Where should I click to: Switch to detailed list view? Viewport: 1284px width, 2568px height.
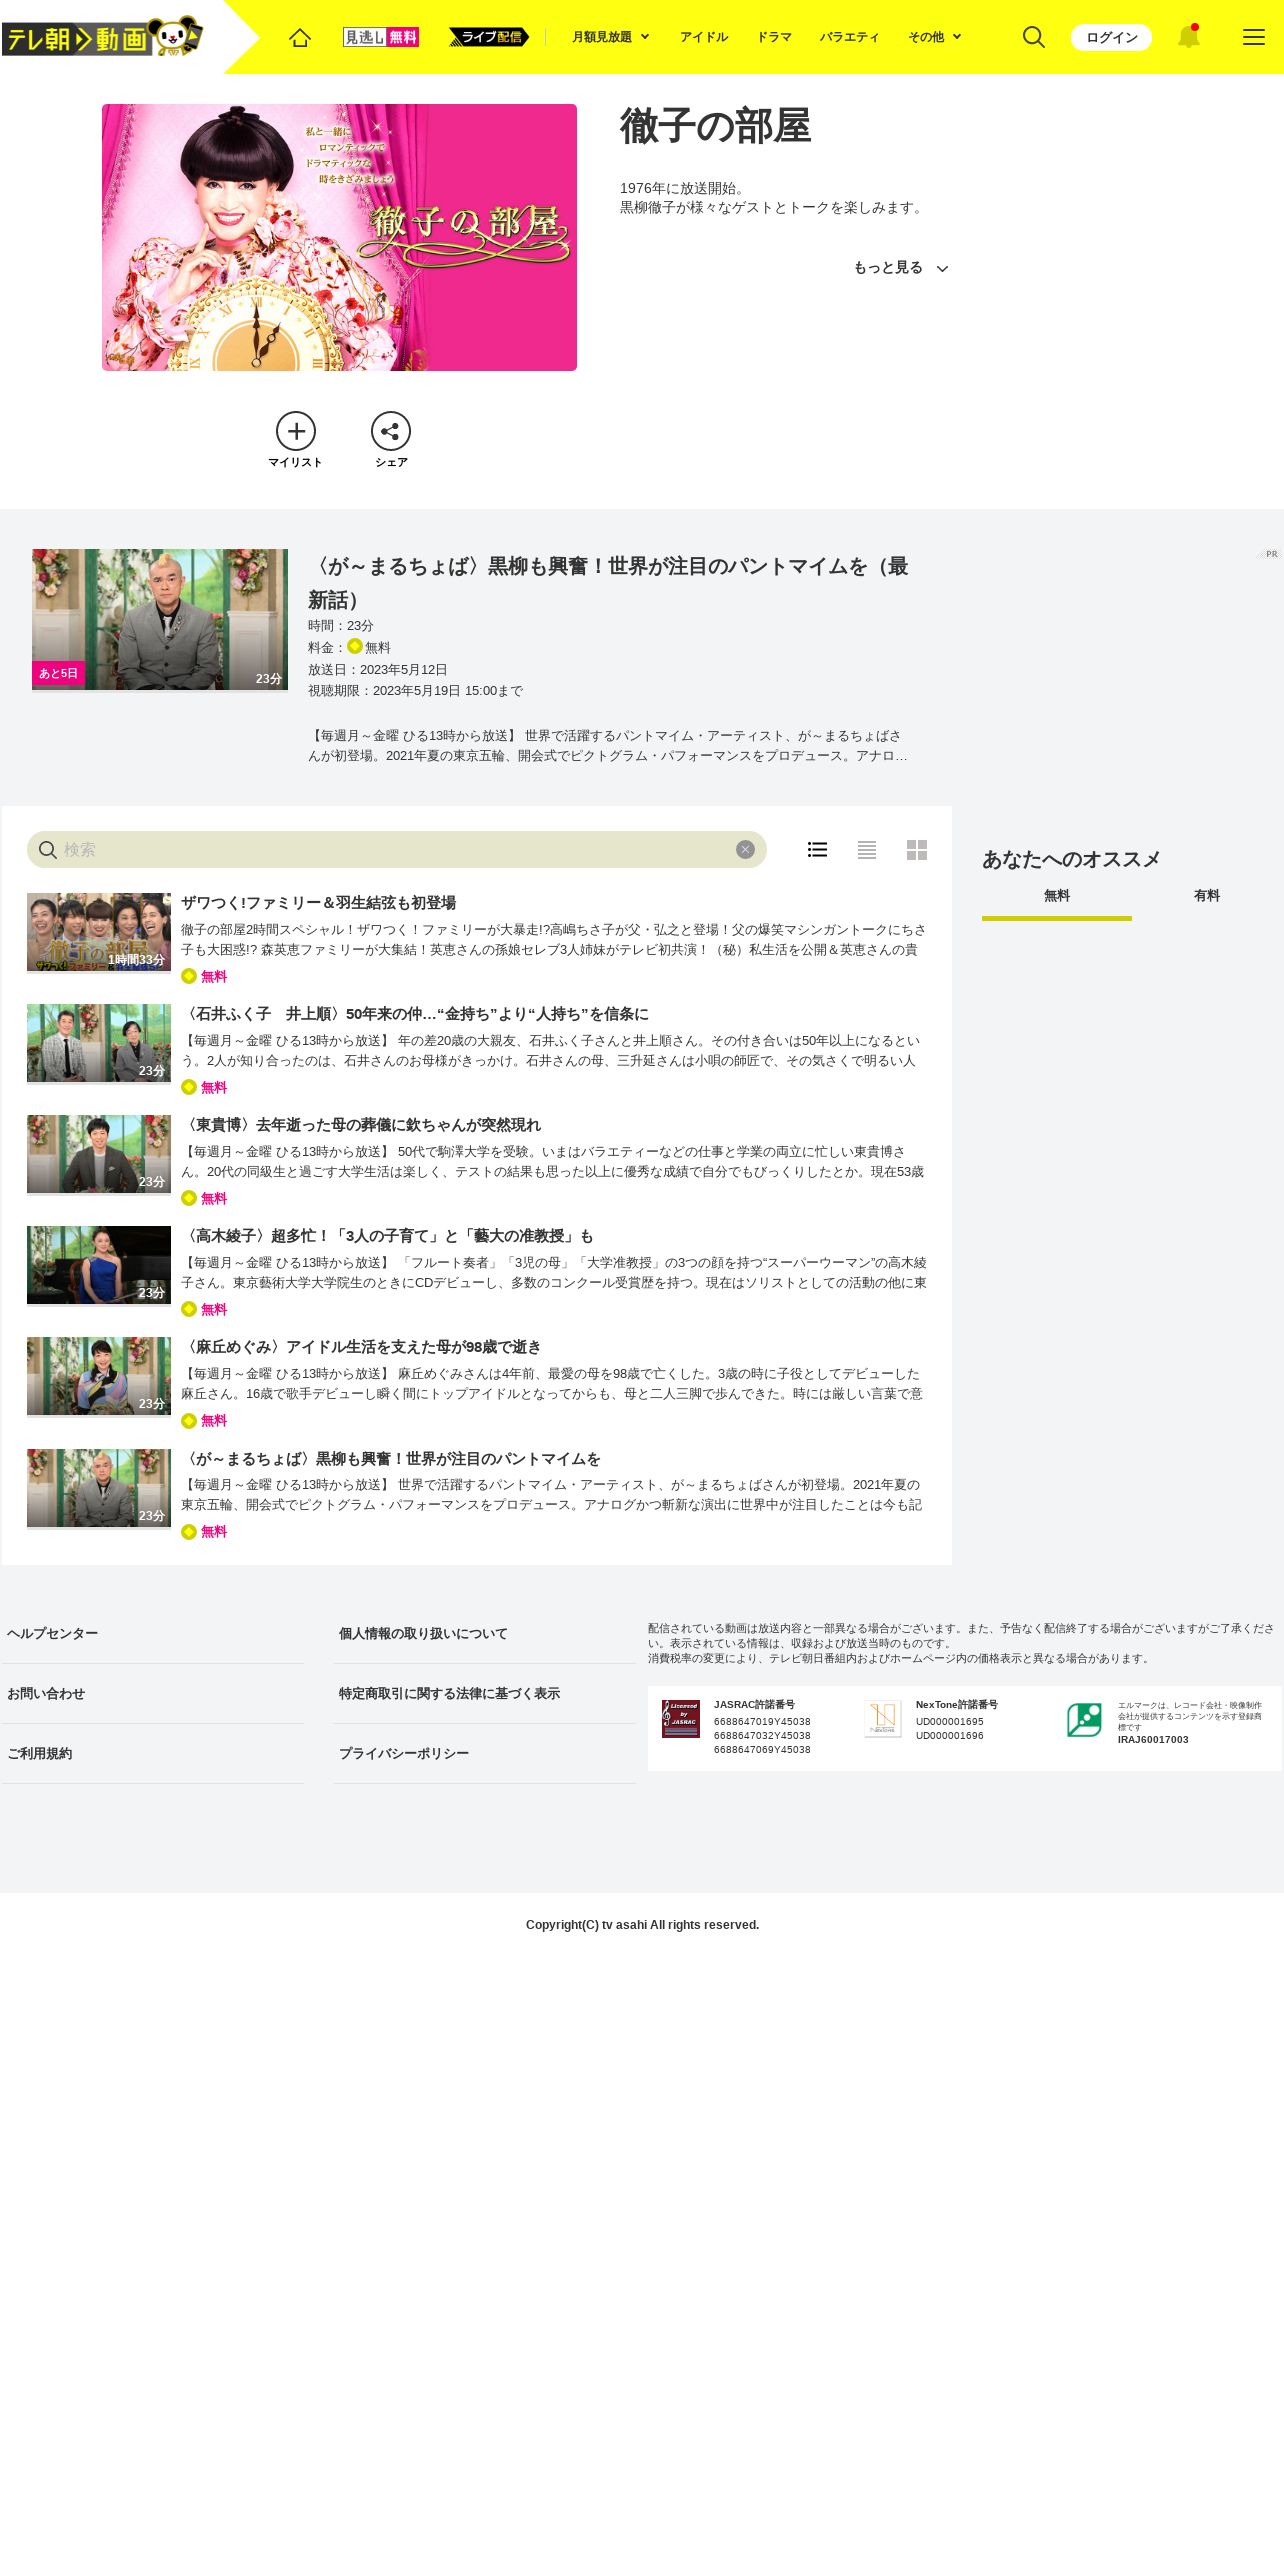tap(817, 849)
